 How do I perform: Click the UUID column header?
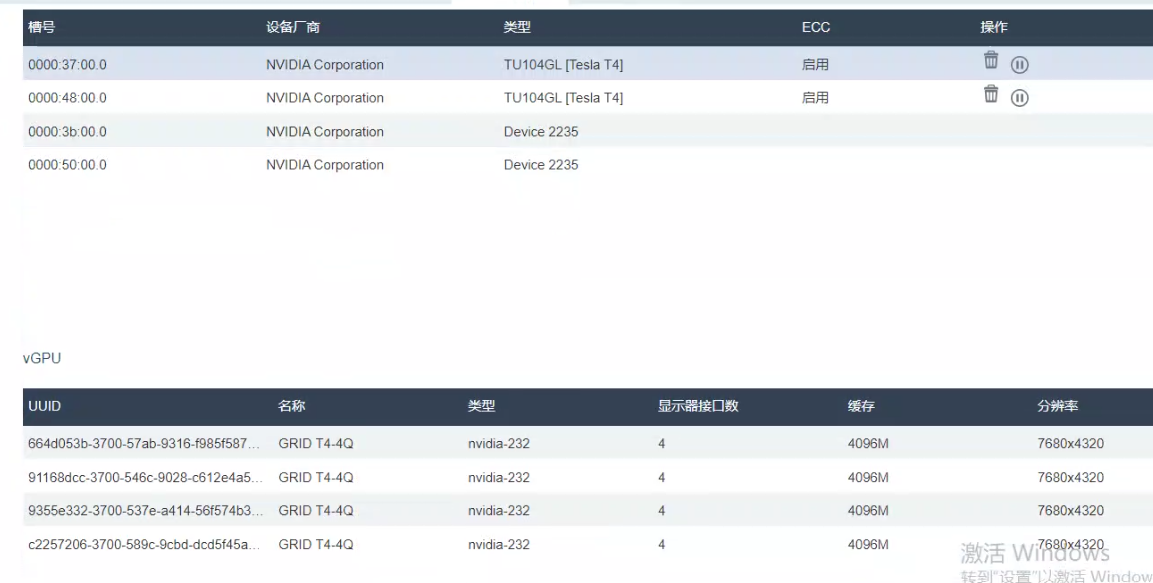coord(45,407)
